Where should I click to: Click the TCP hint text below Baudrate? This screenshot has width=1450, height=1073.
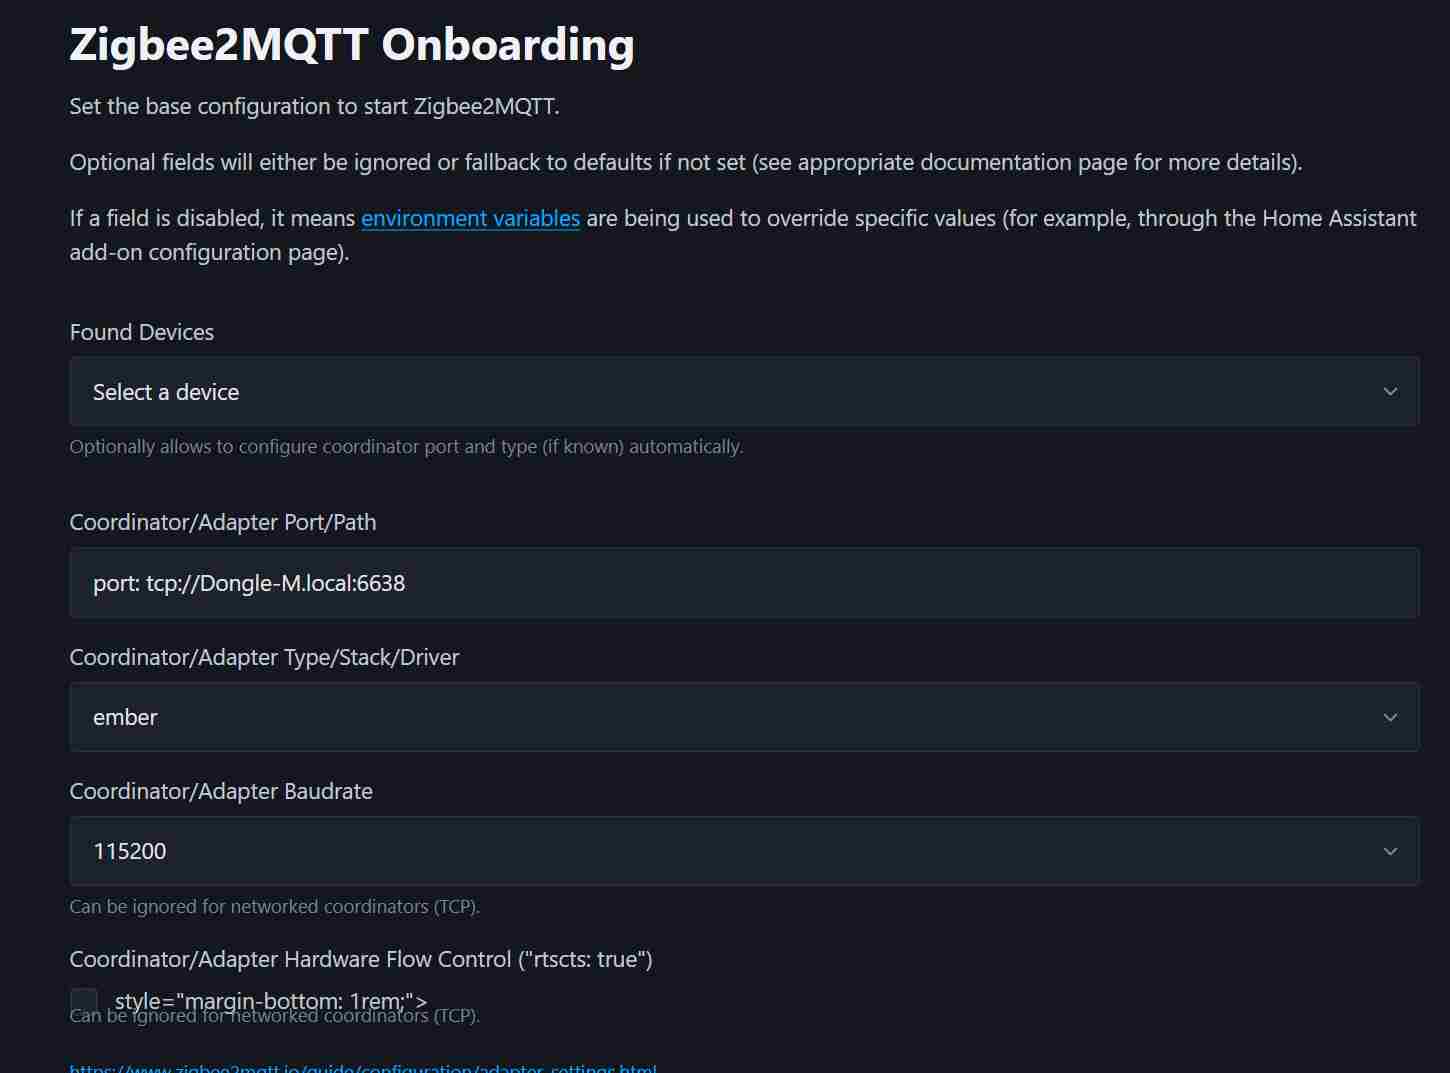274,907
